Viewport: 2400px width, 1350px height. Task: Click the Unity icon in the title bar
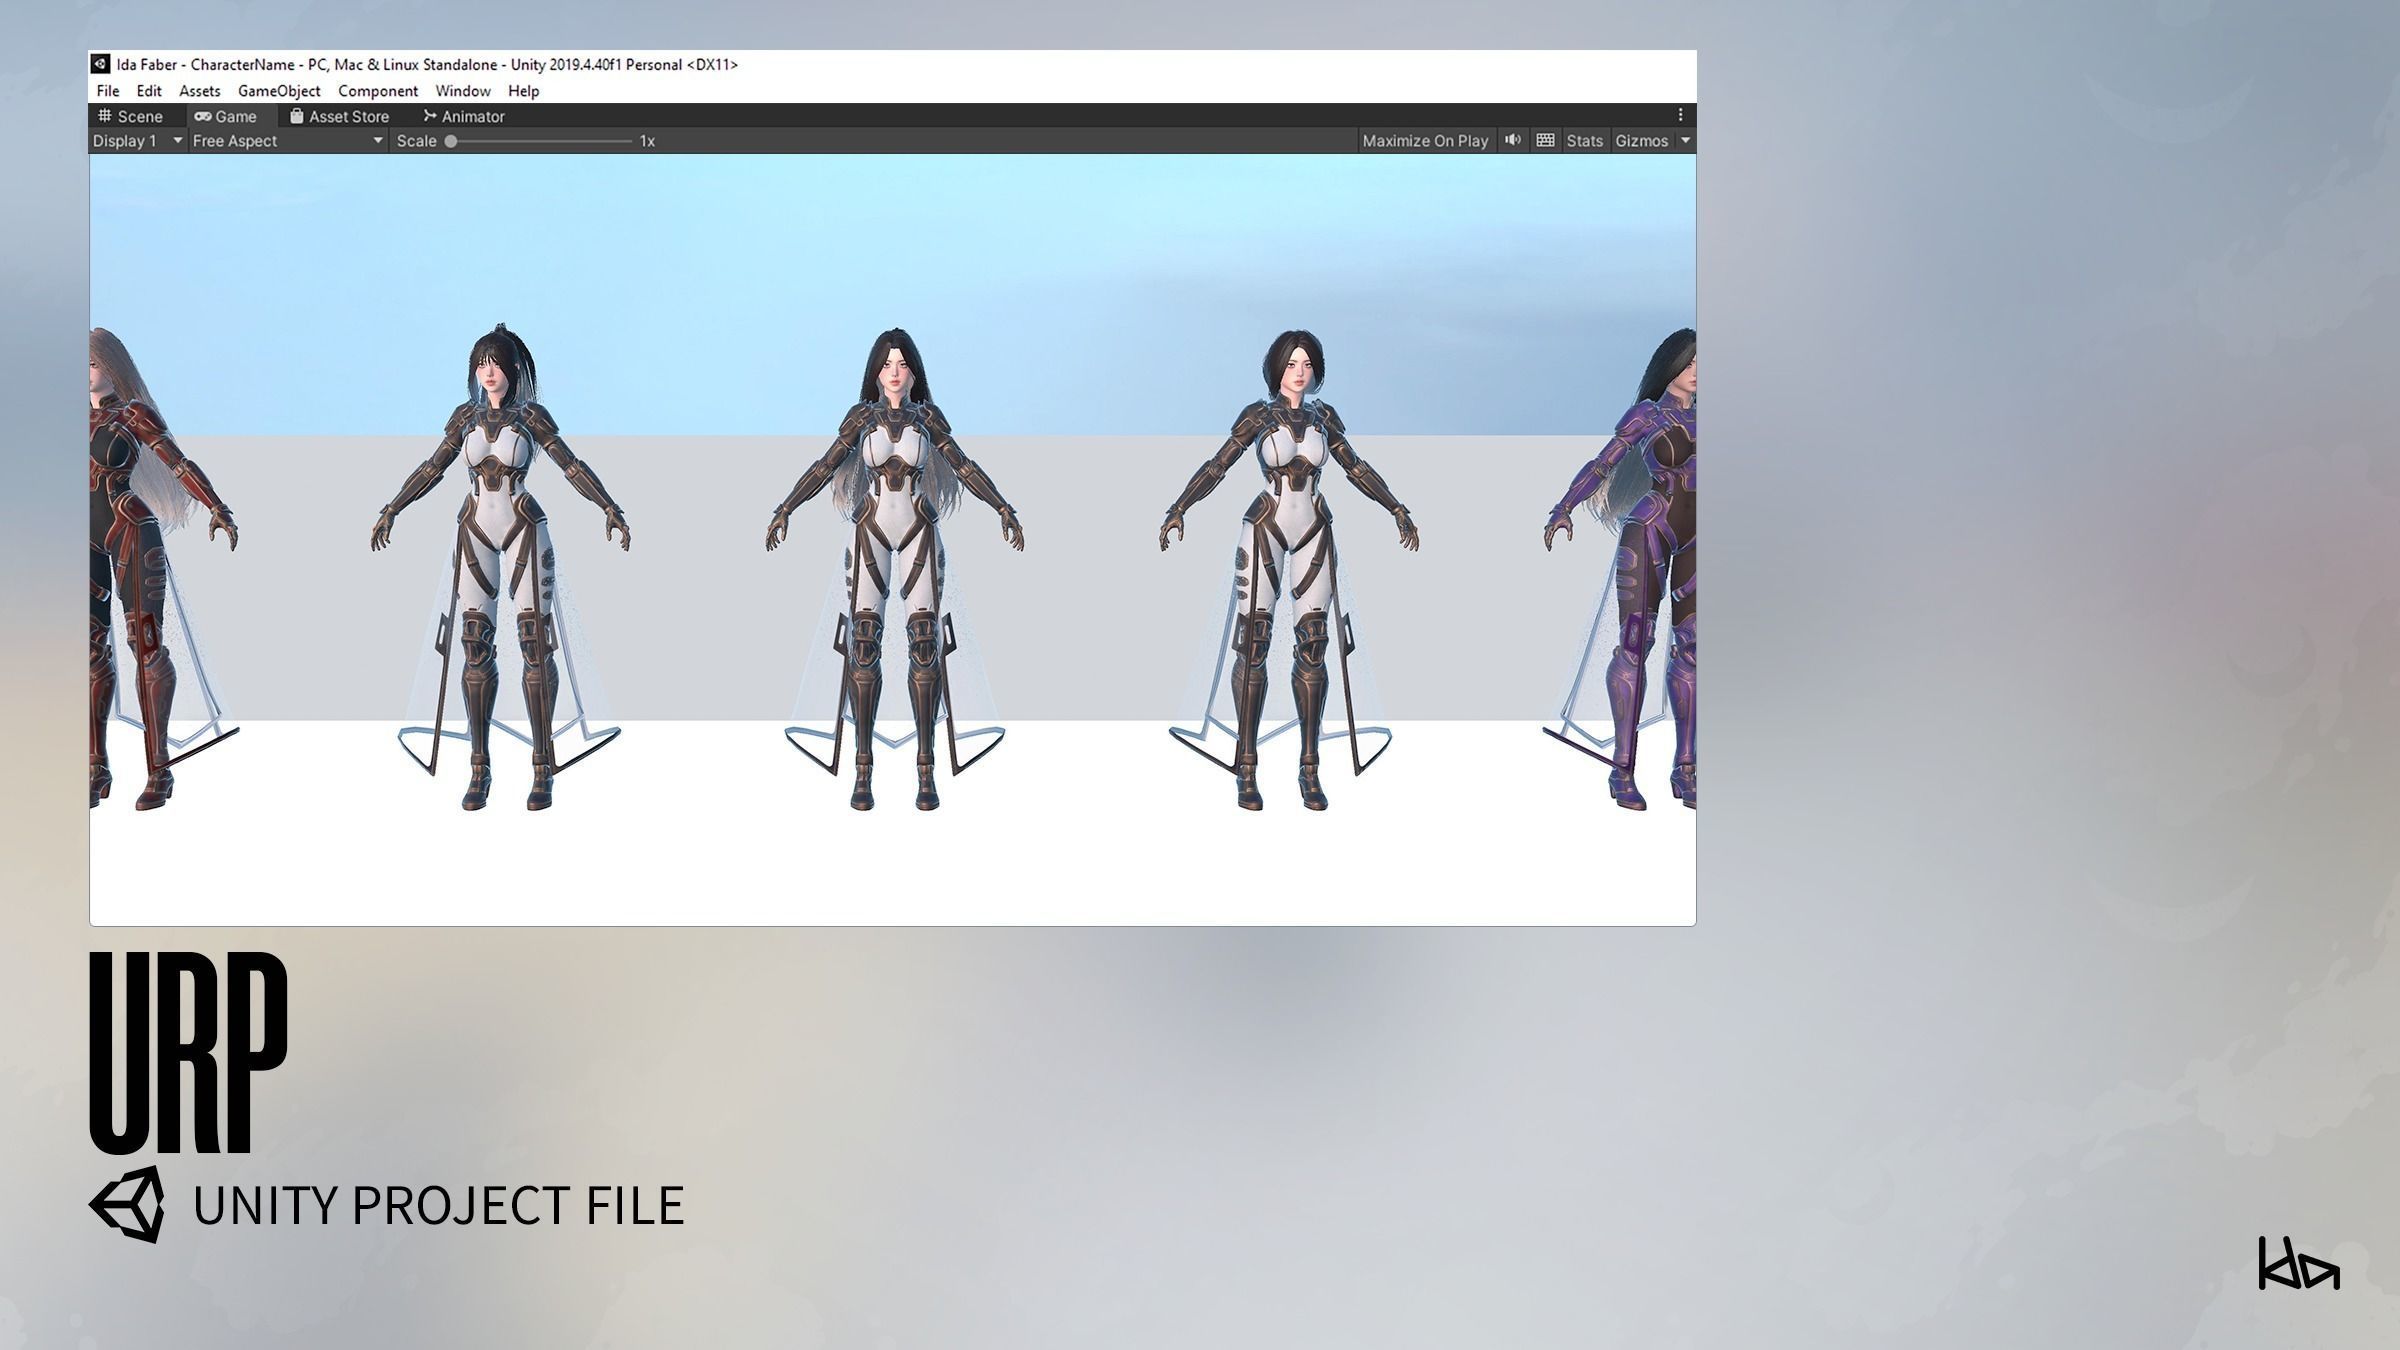click(x=100, y=64)
